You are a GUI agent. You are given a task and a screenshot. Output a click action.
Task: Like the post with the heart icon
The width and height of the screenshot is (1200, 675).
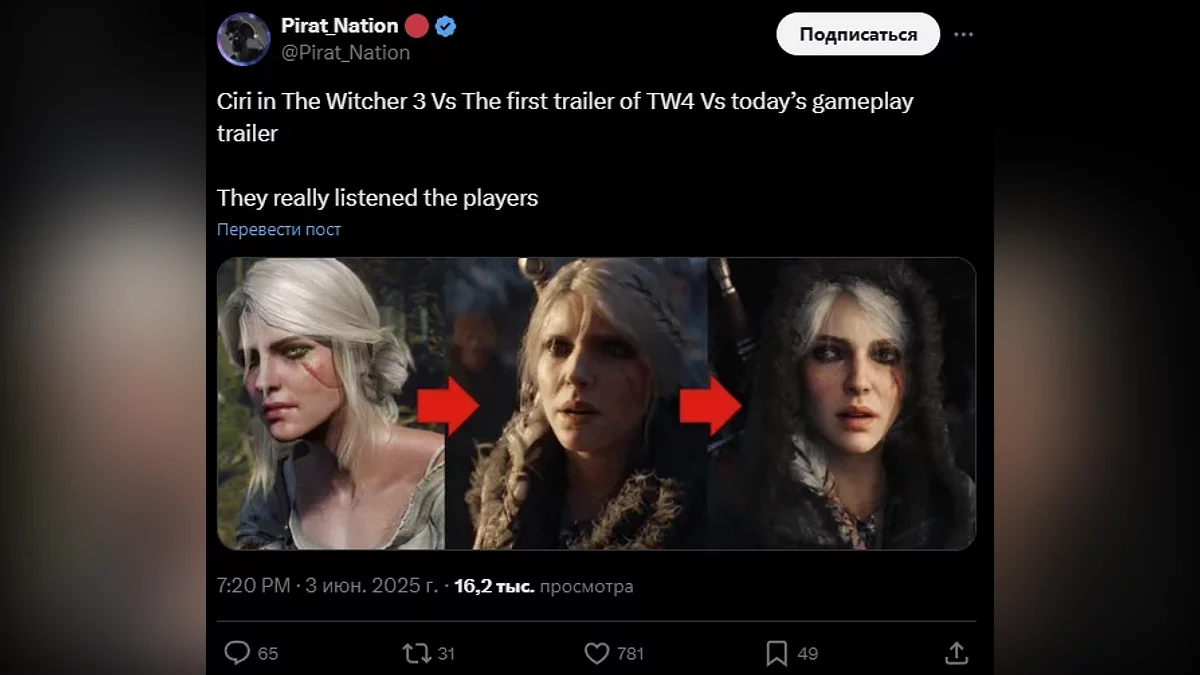click(x=596, y=653)
